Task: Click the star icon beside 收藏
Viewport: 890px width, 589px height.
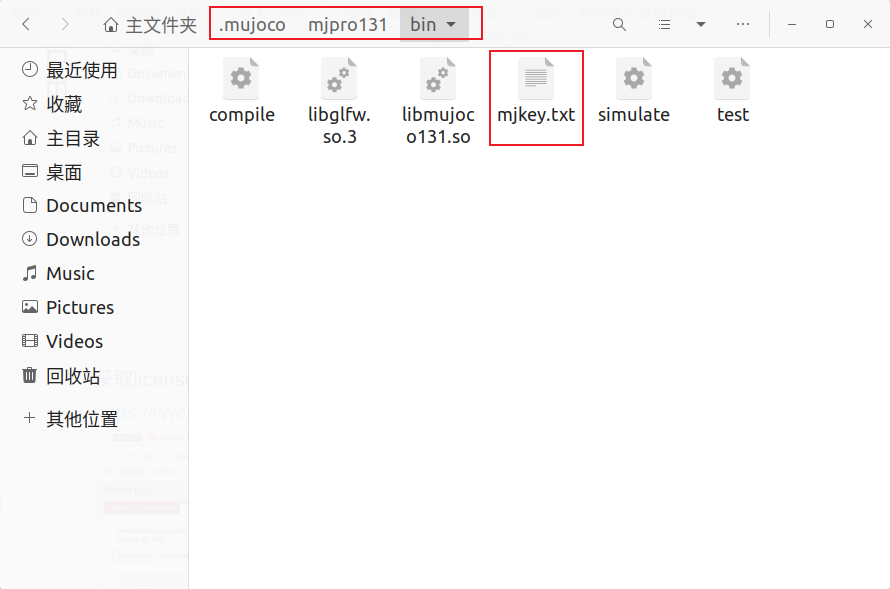Action: pyautogui.click(x=30, y=103)
